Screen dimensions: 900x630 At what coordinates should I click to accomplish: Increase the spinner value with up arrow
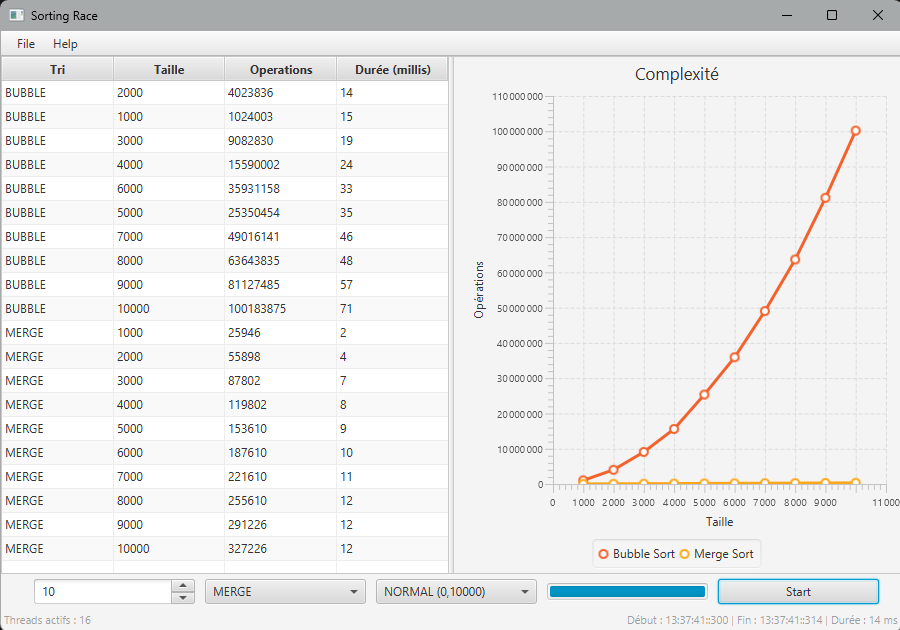point(183,586)
